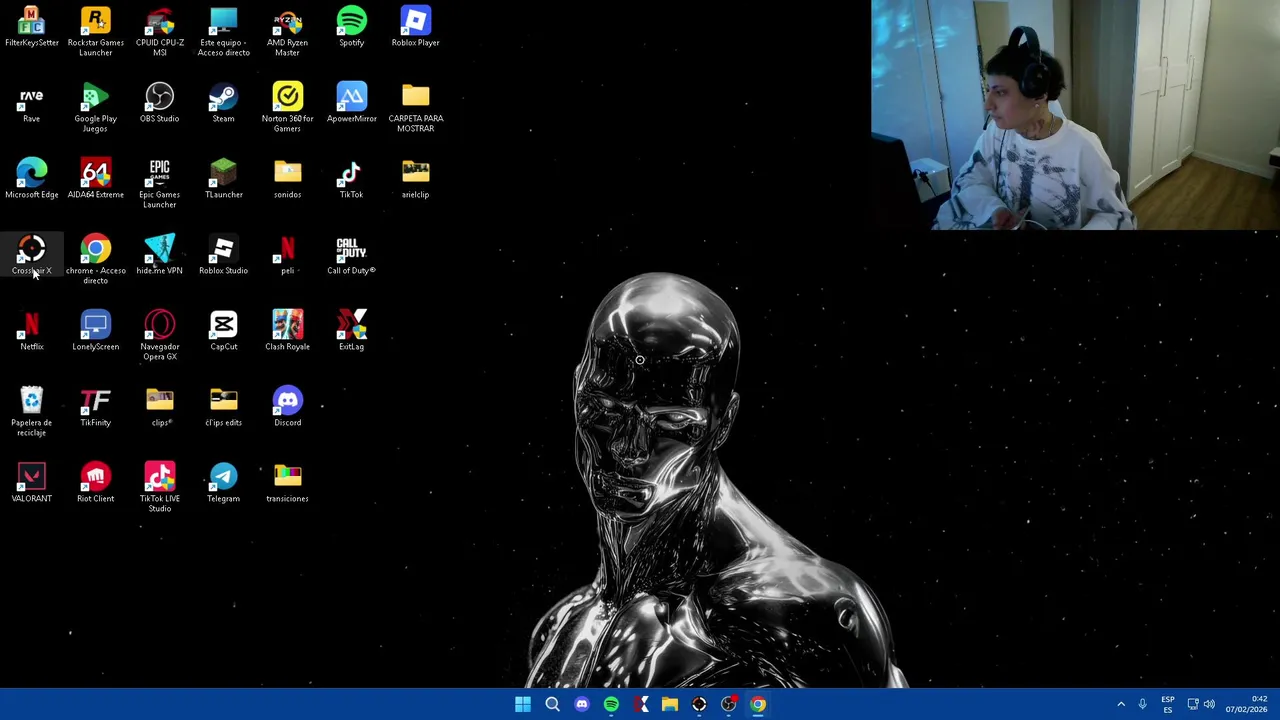Click the microphone tray icon
The height and width of the screenshot is (720, 1280).
pyautogui.click(x=1142, y=704)
